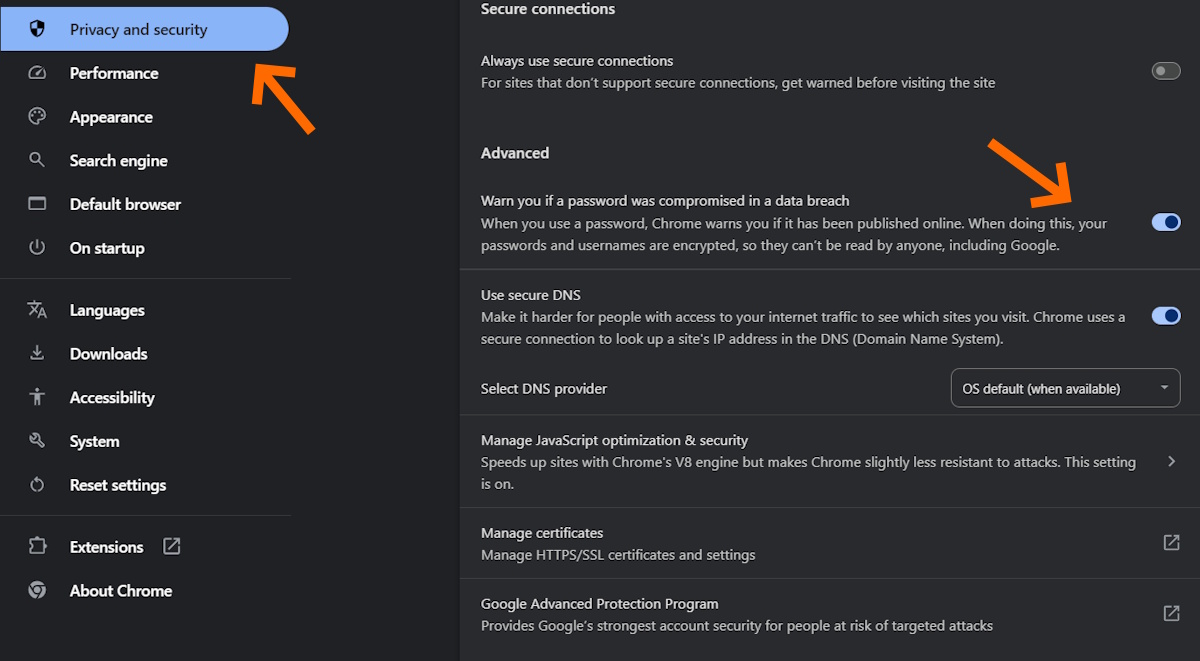Disable the Use secure DNS toggle
The width and height of the screenshot is (1200, 661).
coord(1166,315)
